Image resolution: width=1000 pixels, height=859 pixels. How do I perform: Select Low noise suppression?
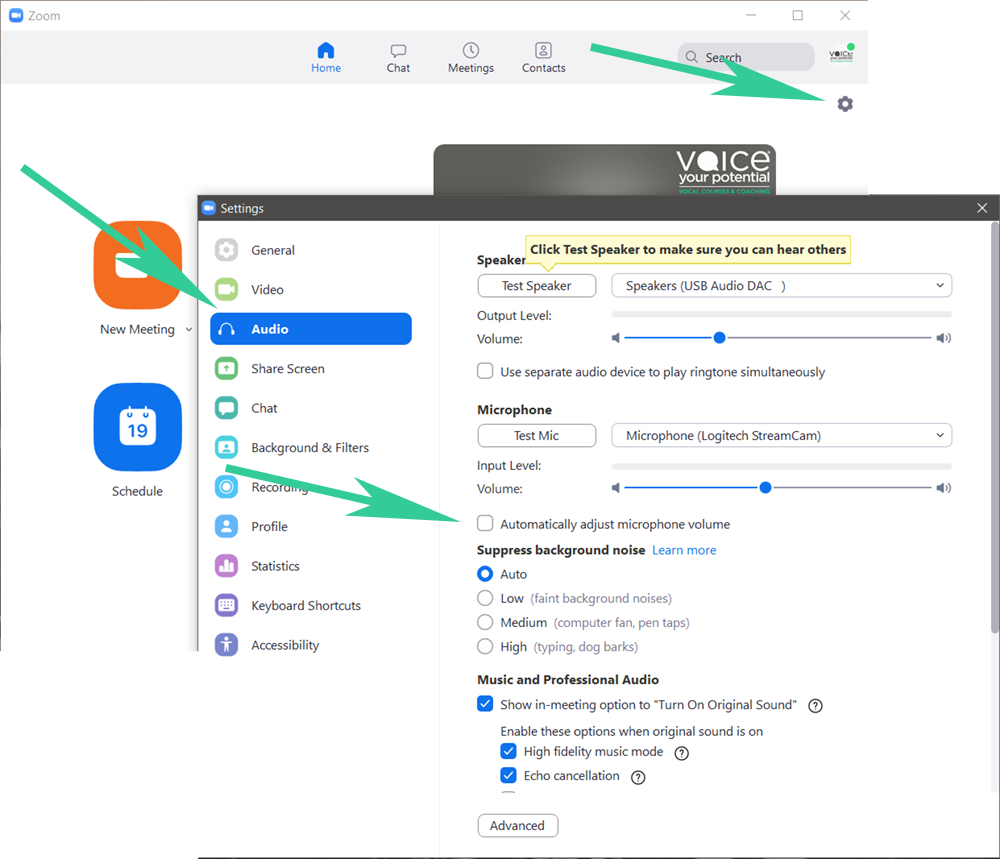point(485,598)
